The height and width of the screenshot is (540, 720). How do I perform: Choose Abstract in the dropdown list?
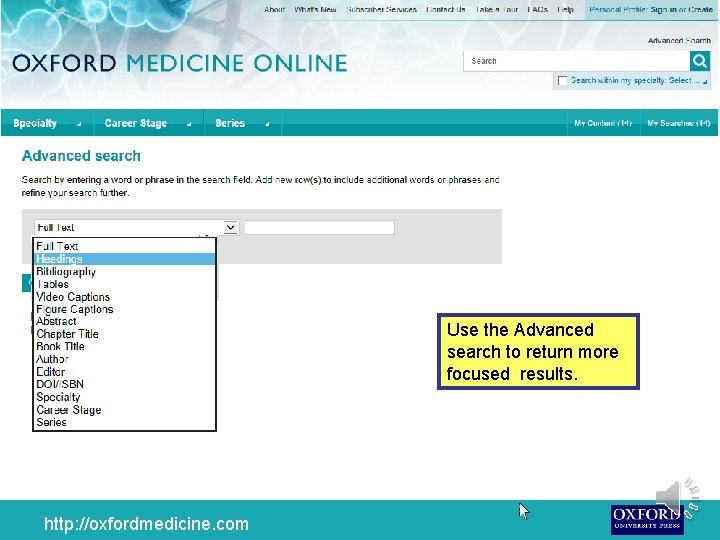[124, 321]
